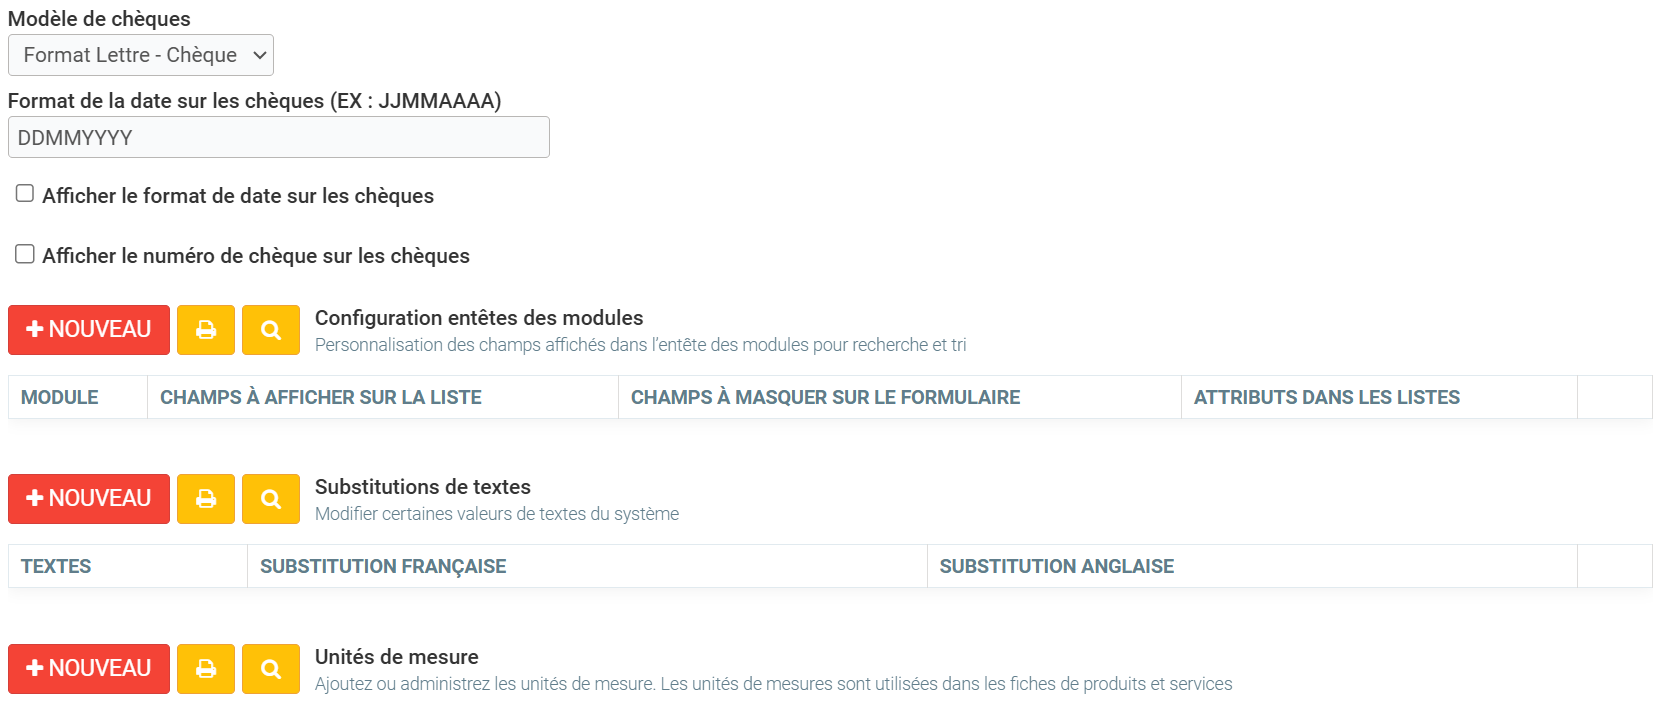
Task: Print the Substitutions de textes list
Action: point(206,499)
